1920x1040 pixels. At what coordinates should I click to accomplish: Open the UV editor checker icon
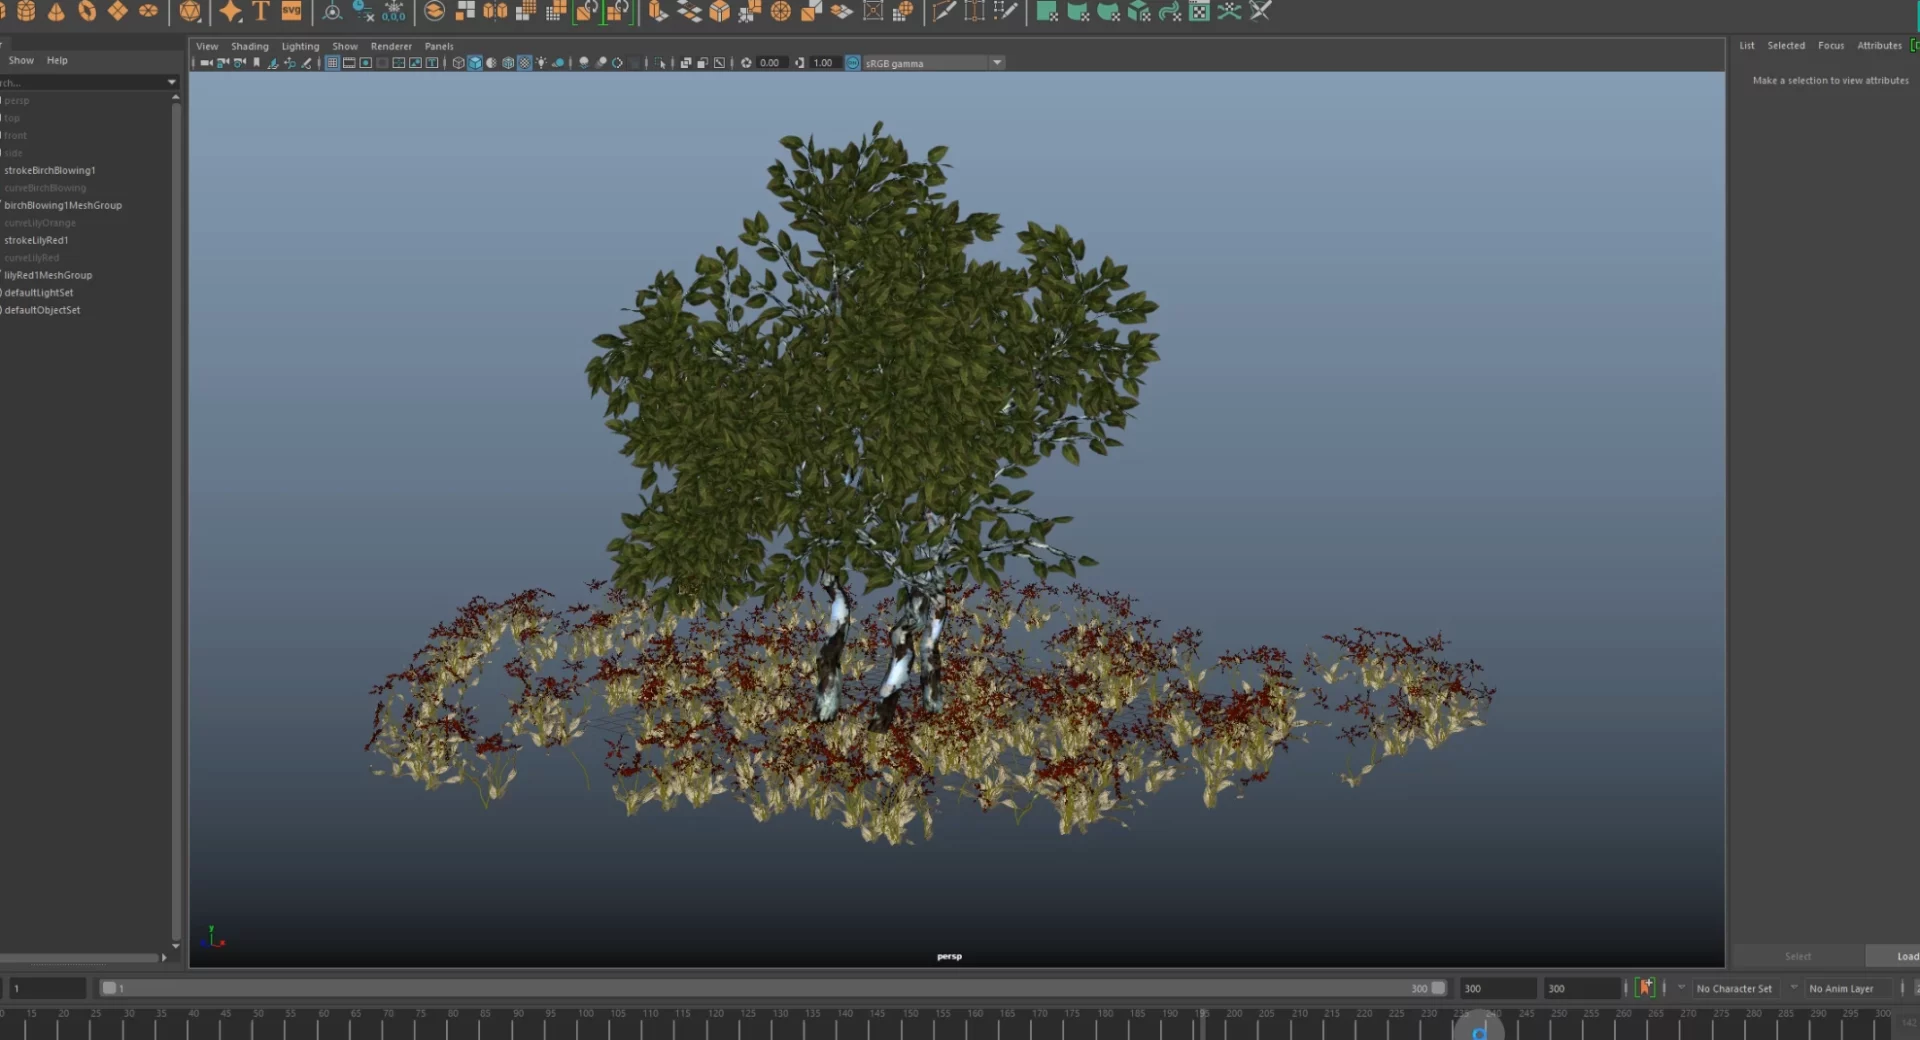pos(1199,11)
